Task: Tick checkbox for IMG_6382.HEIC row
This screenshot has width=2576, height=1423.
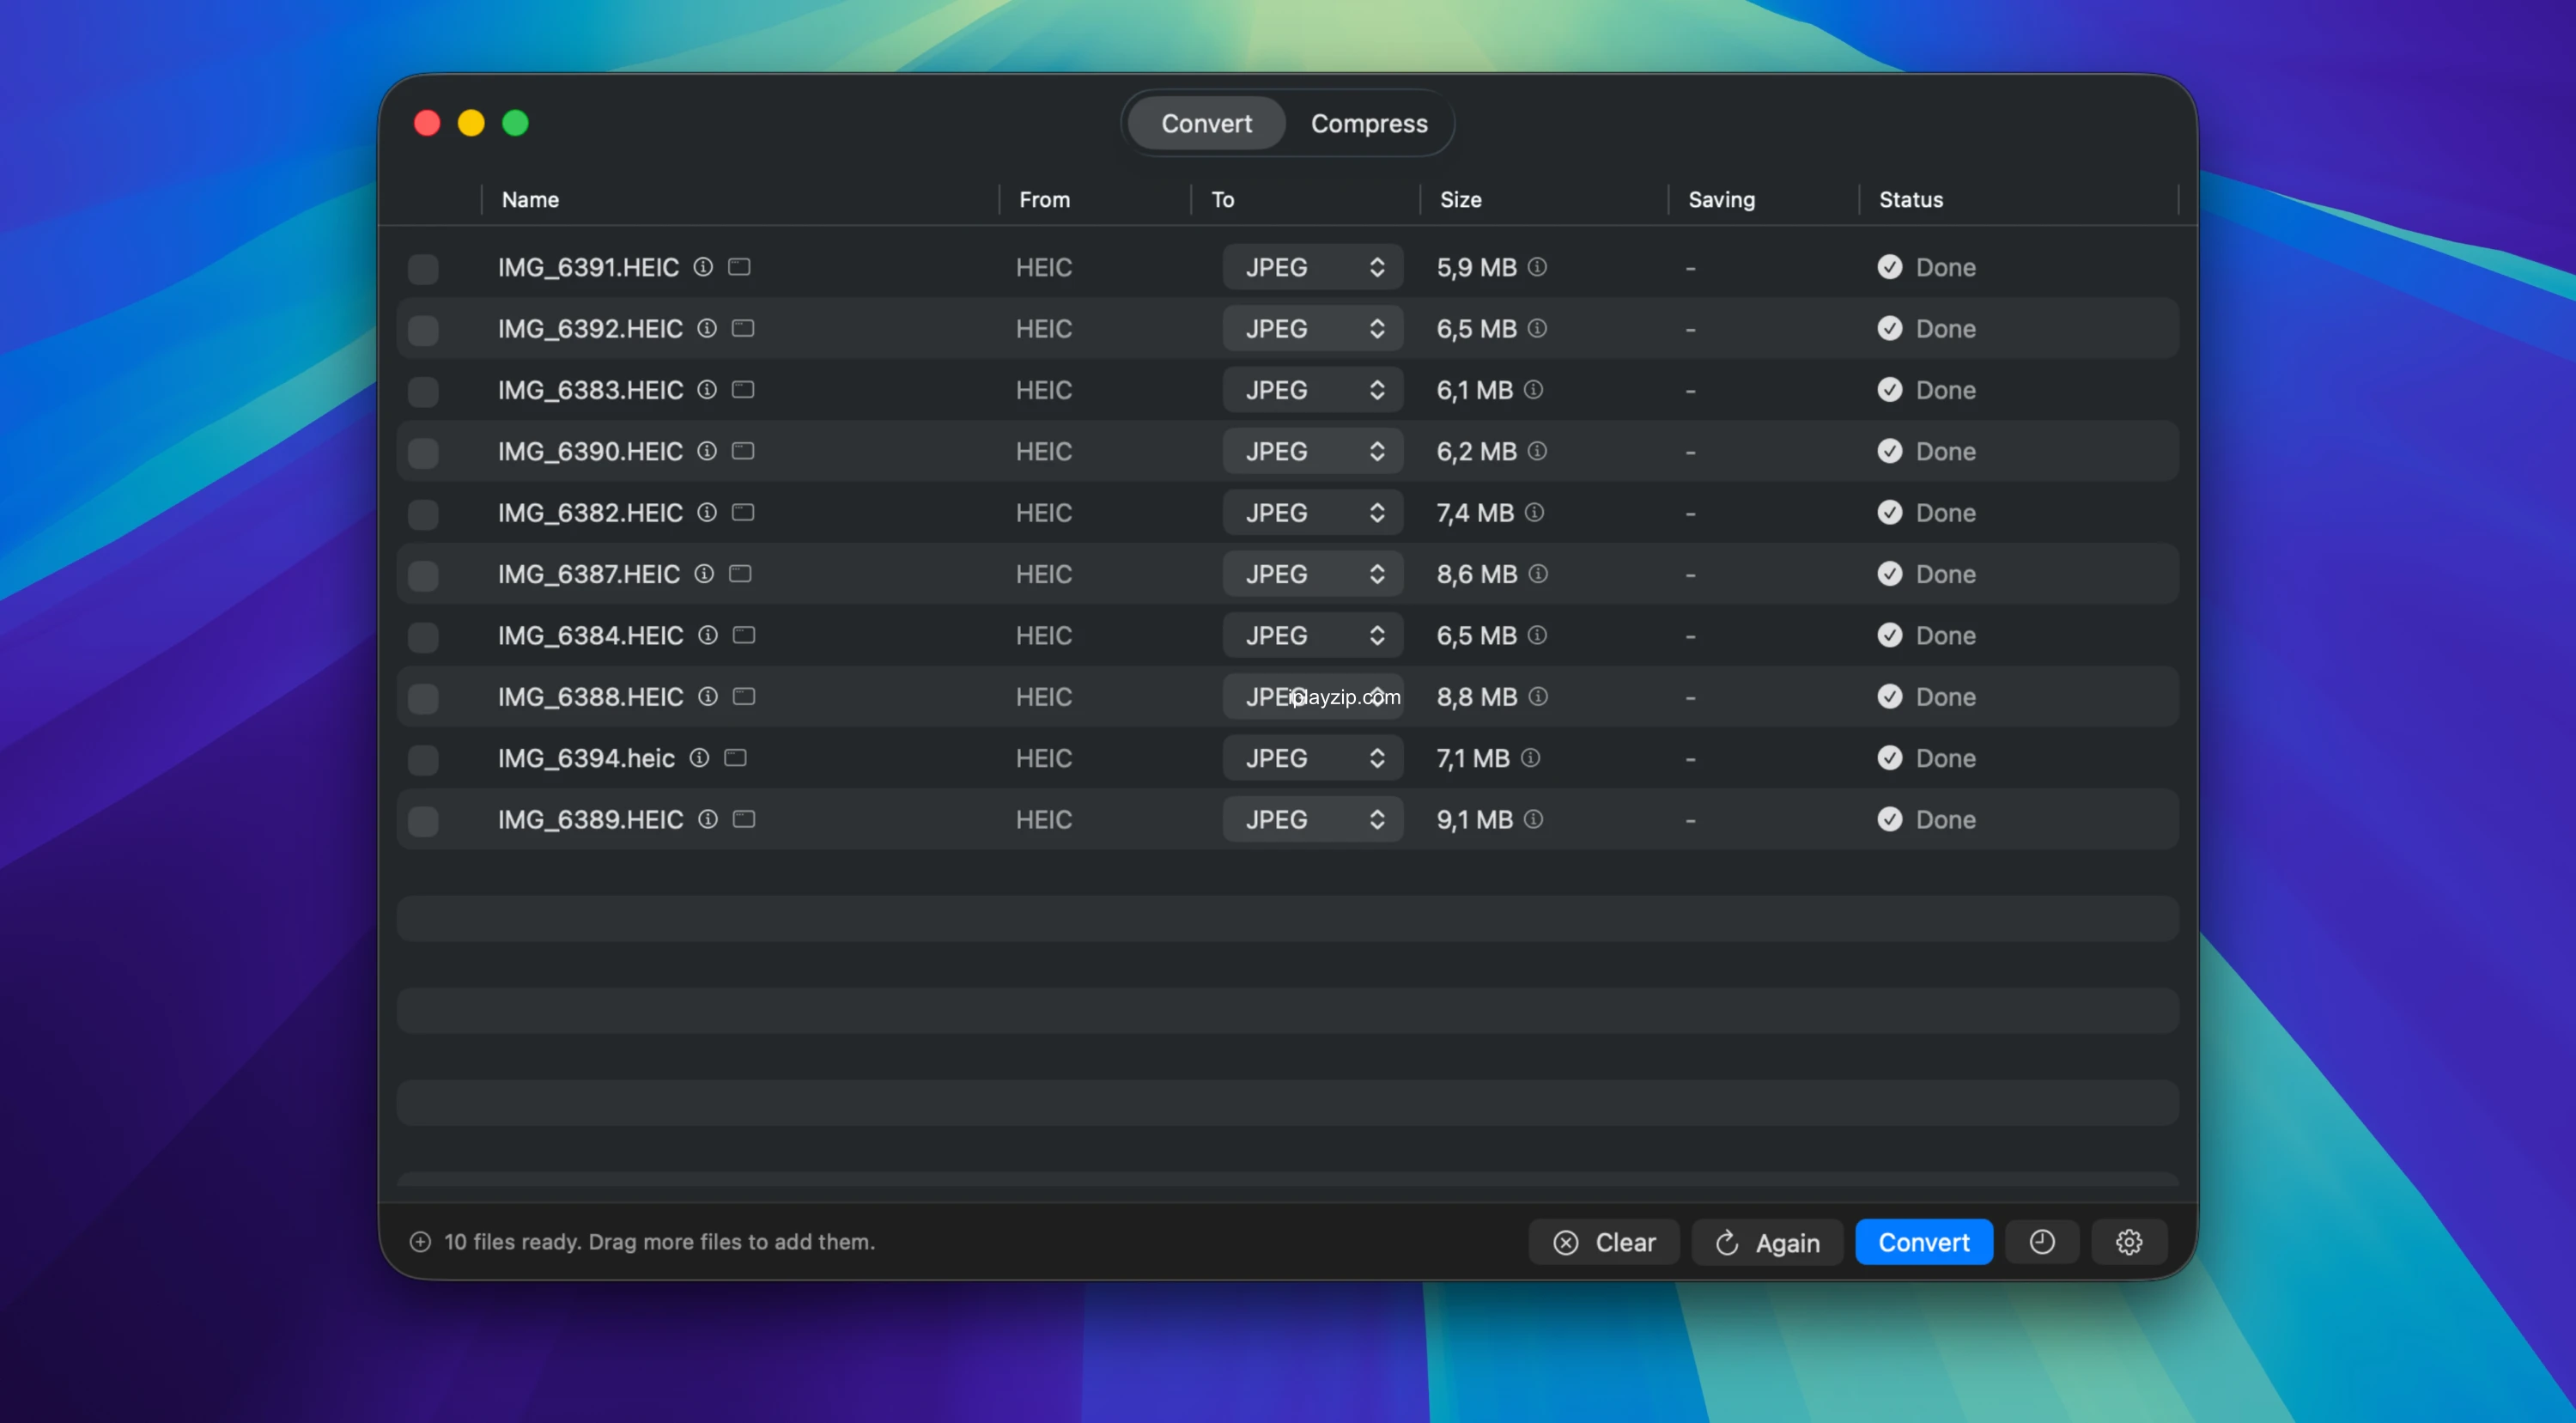Action: pyautogui.click(x=423, y=514)
